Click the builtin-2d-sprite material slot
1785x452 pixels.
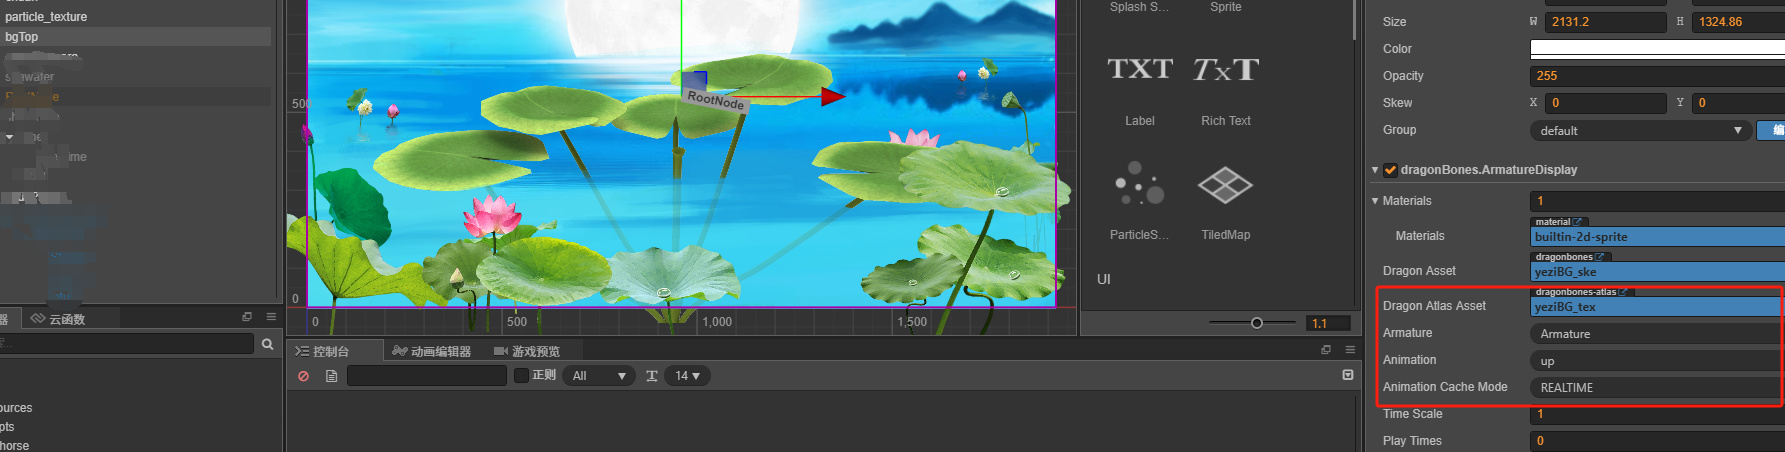(x=1657, y=237)
